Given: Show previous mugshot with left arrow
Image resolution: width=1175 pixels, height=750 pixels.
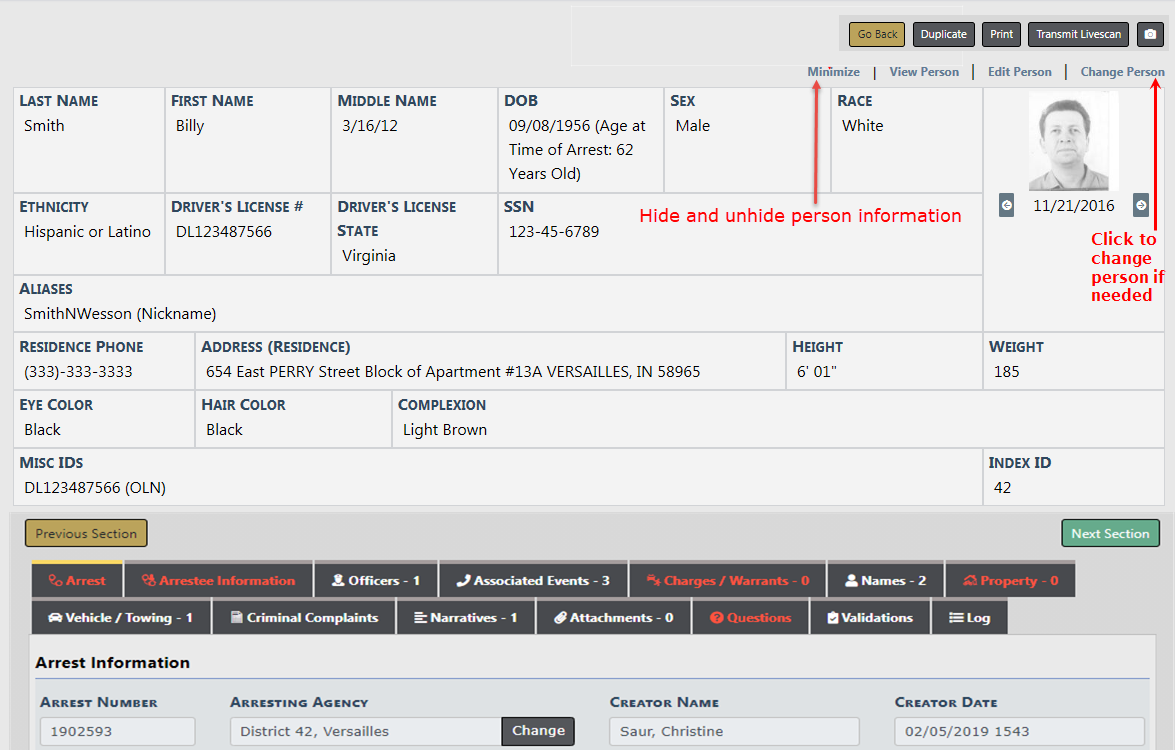Looking at the screenshot, I should pyautogui.click(x=1007, y=205).
